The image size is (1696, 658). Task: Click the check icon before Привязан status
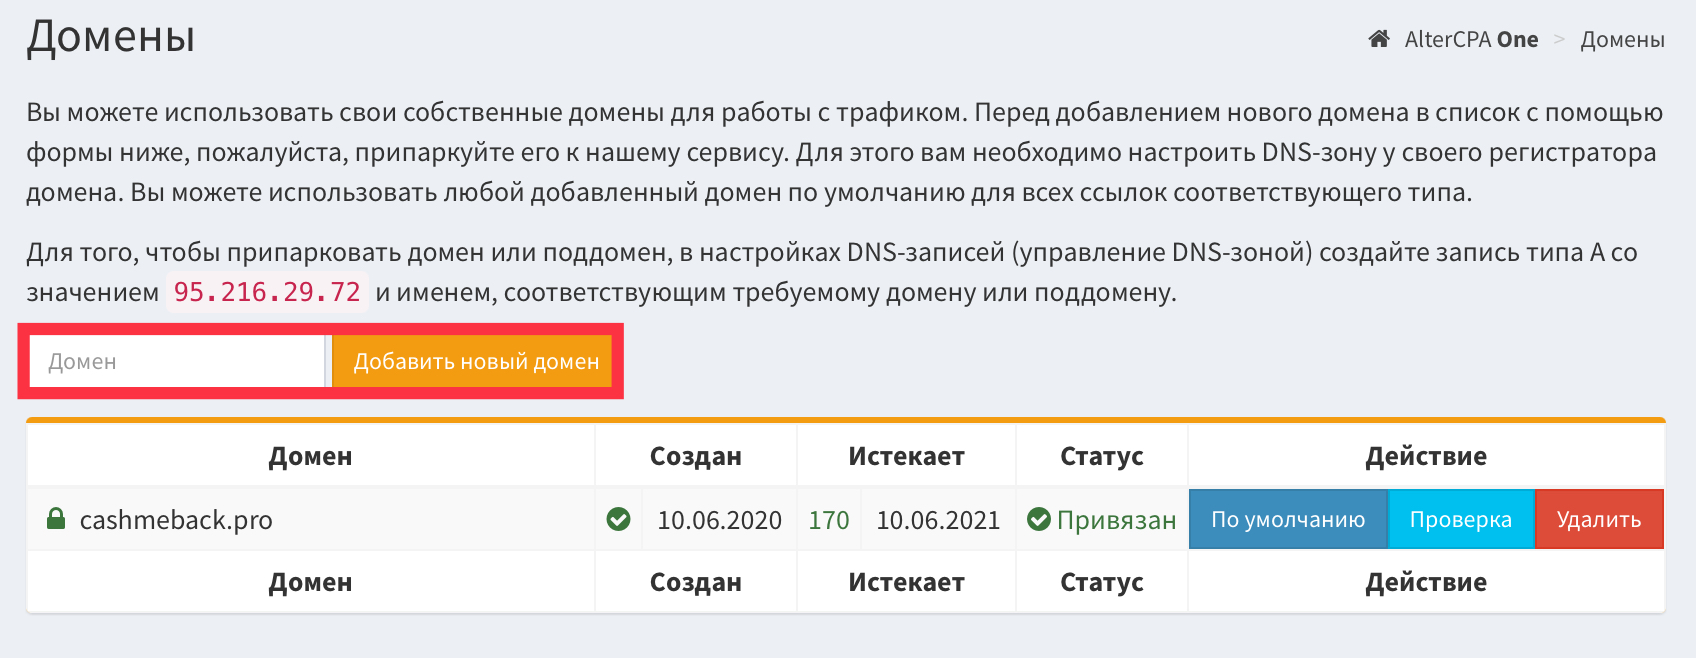coord(1039,519)
